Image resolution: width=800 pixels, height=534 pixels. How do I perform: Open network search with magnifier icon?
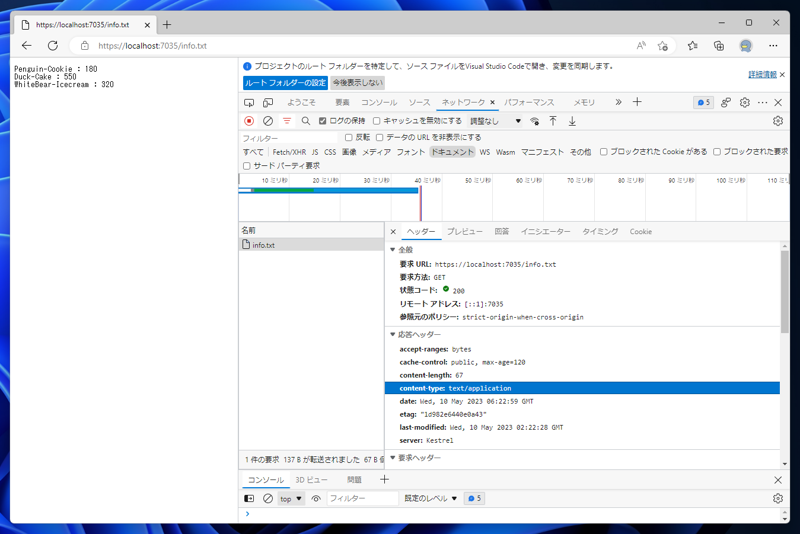tap(306, 121)
